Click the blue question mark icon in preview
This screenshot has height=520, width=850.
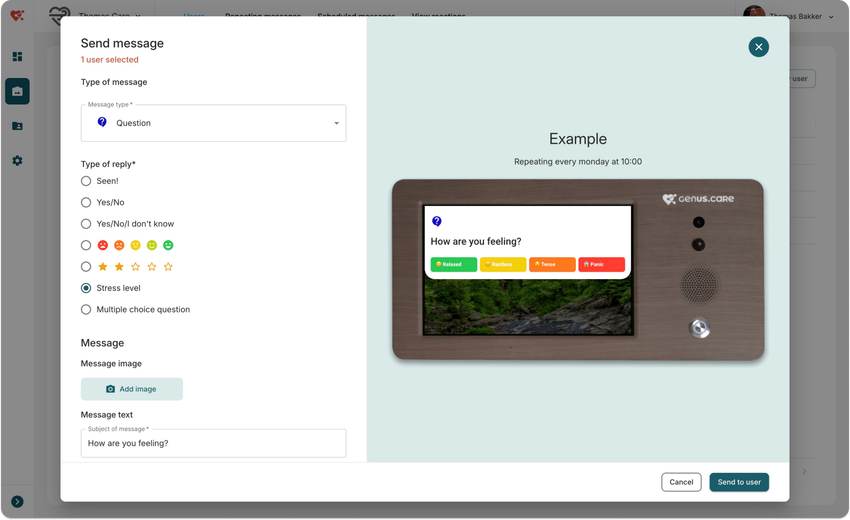[437, 221]
